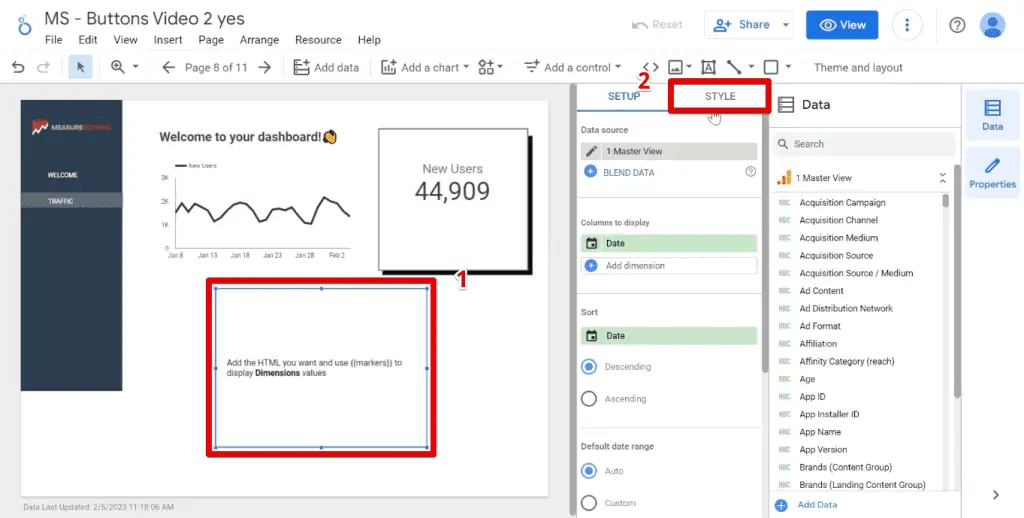Open the Edit menu
The height and width of the screenshot is (518, 1024).
pyautogui.click(x=88, y=40)
